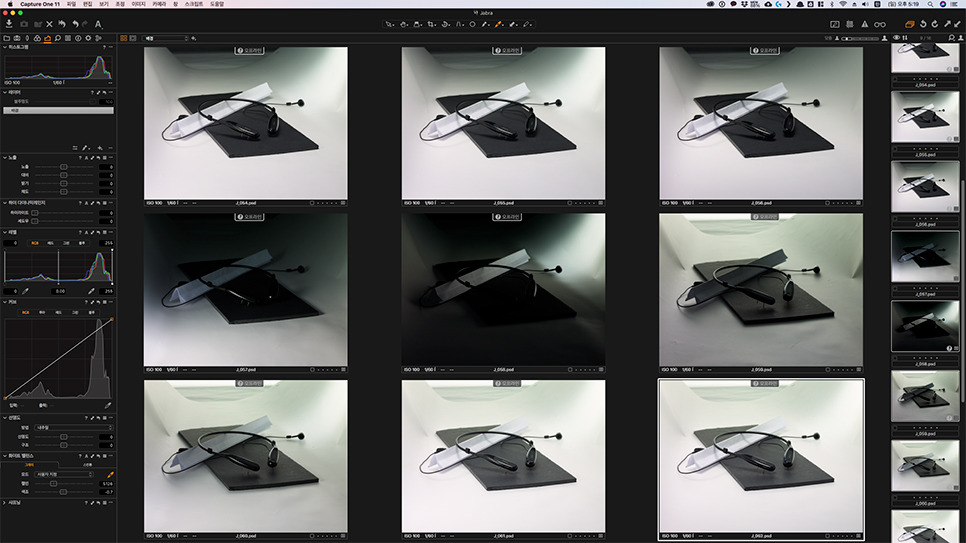Click the macOS Spotlight search icon
The image size is (966, 543).
coord(930,4)
